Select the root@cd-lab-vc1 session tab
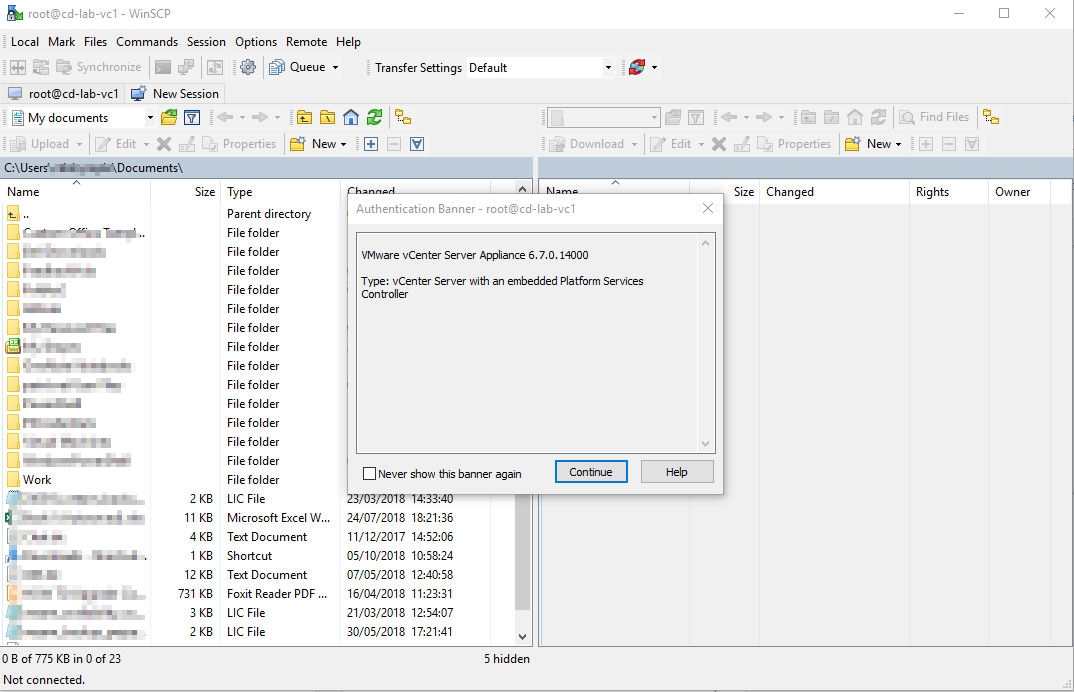 coord(63,94)
